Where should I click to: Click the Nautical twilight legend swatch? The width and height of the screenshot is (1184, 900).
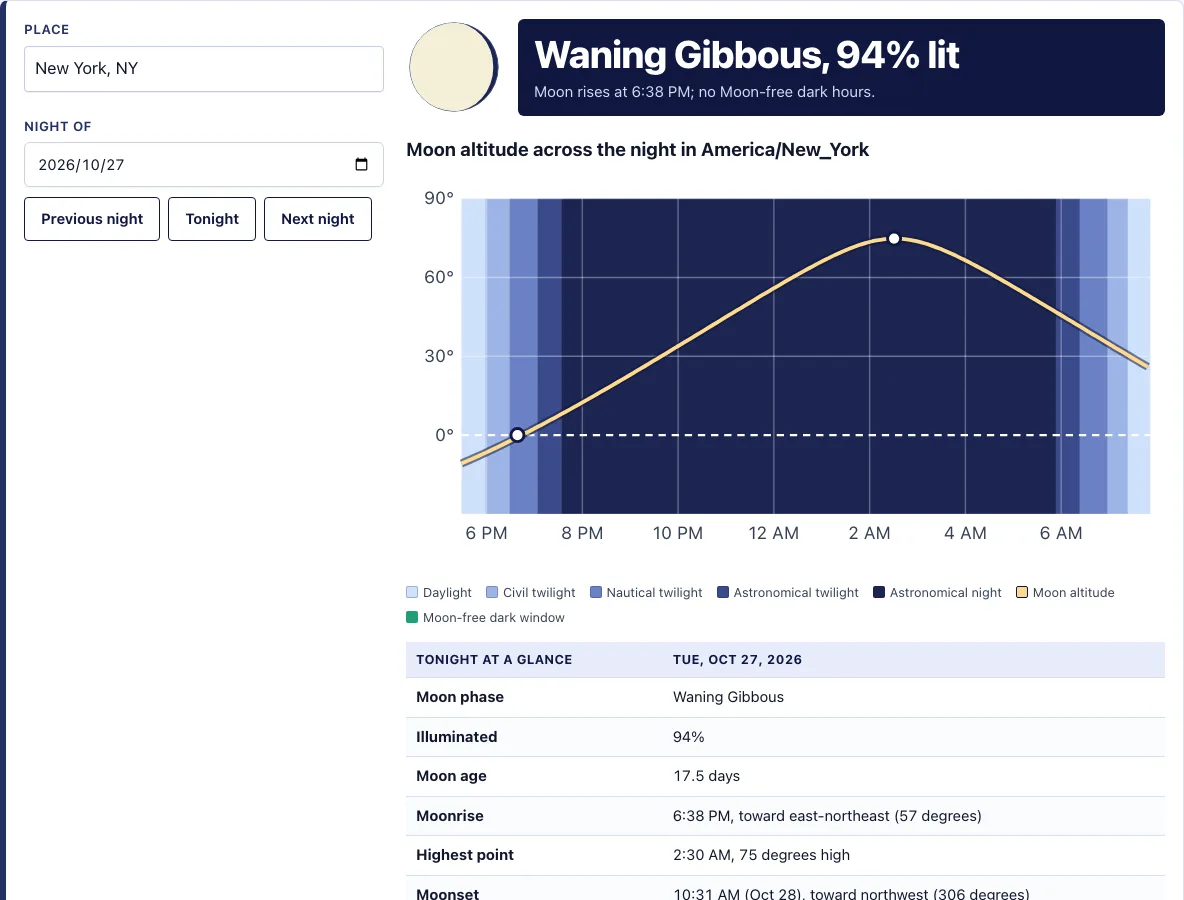coord(596,592)
